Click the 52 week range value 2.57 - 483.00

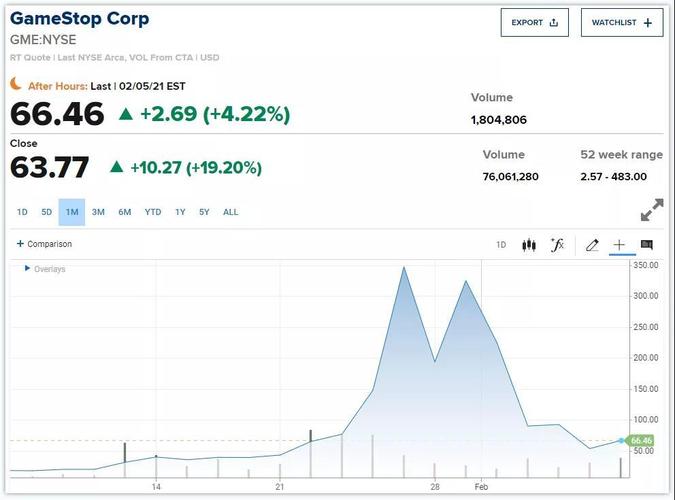click(x=613, y=177)
